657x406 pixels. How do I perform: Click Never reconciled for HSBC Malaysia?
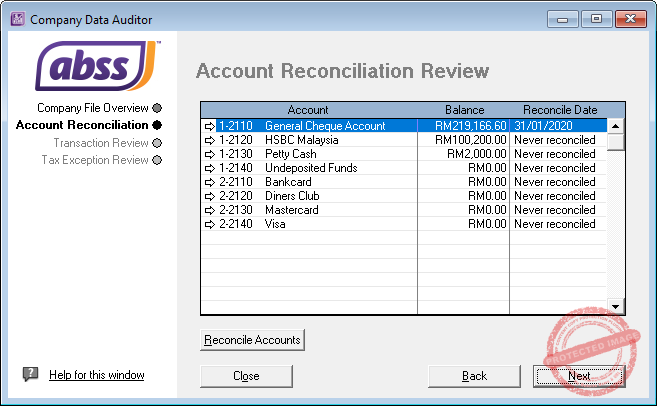pos(555,140)
